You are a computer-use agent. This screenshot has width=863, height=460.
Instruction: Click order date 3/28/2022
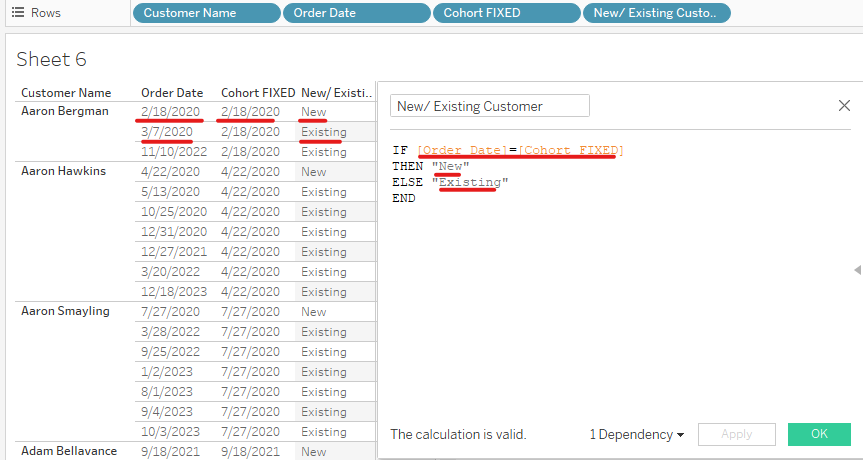170,332
